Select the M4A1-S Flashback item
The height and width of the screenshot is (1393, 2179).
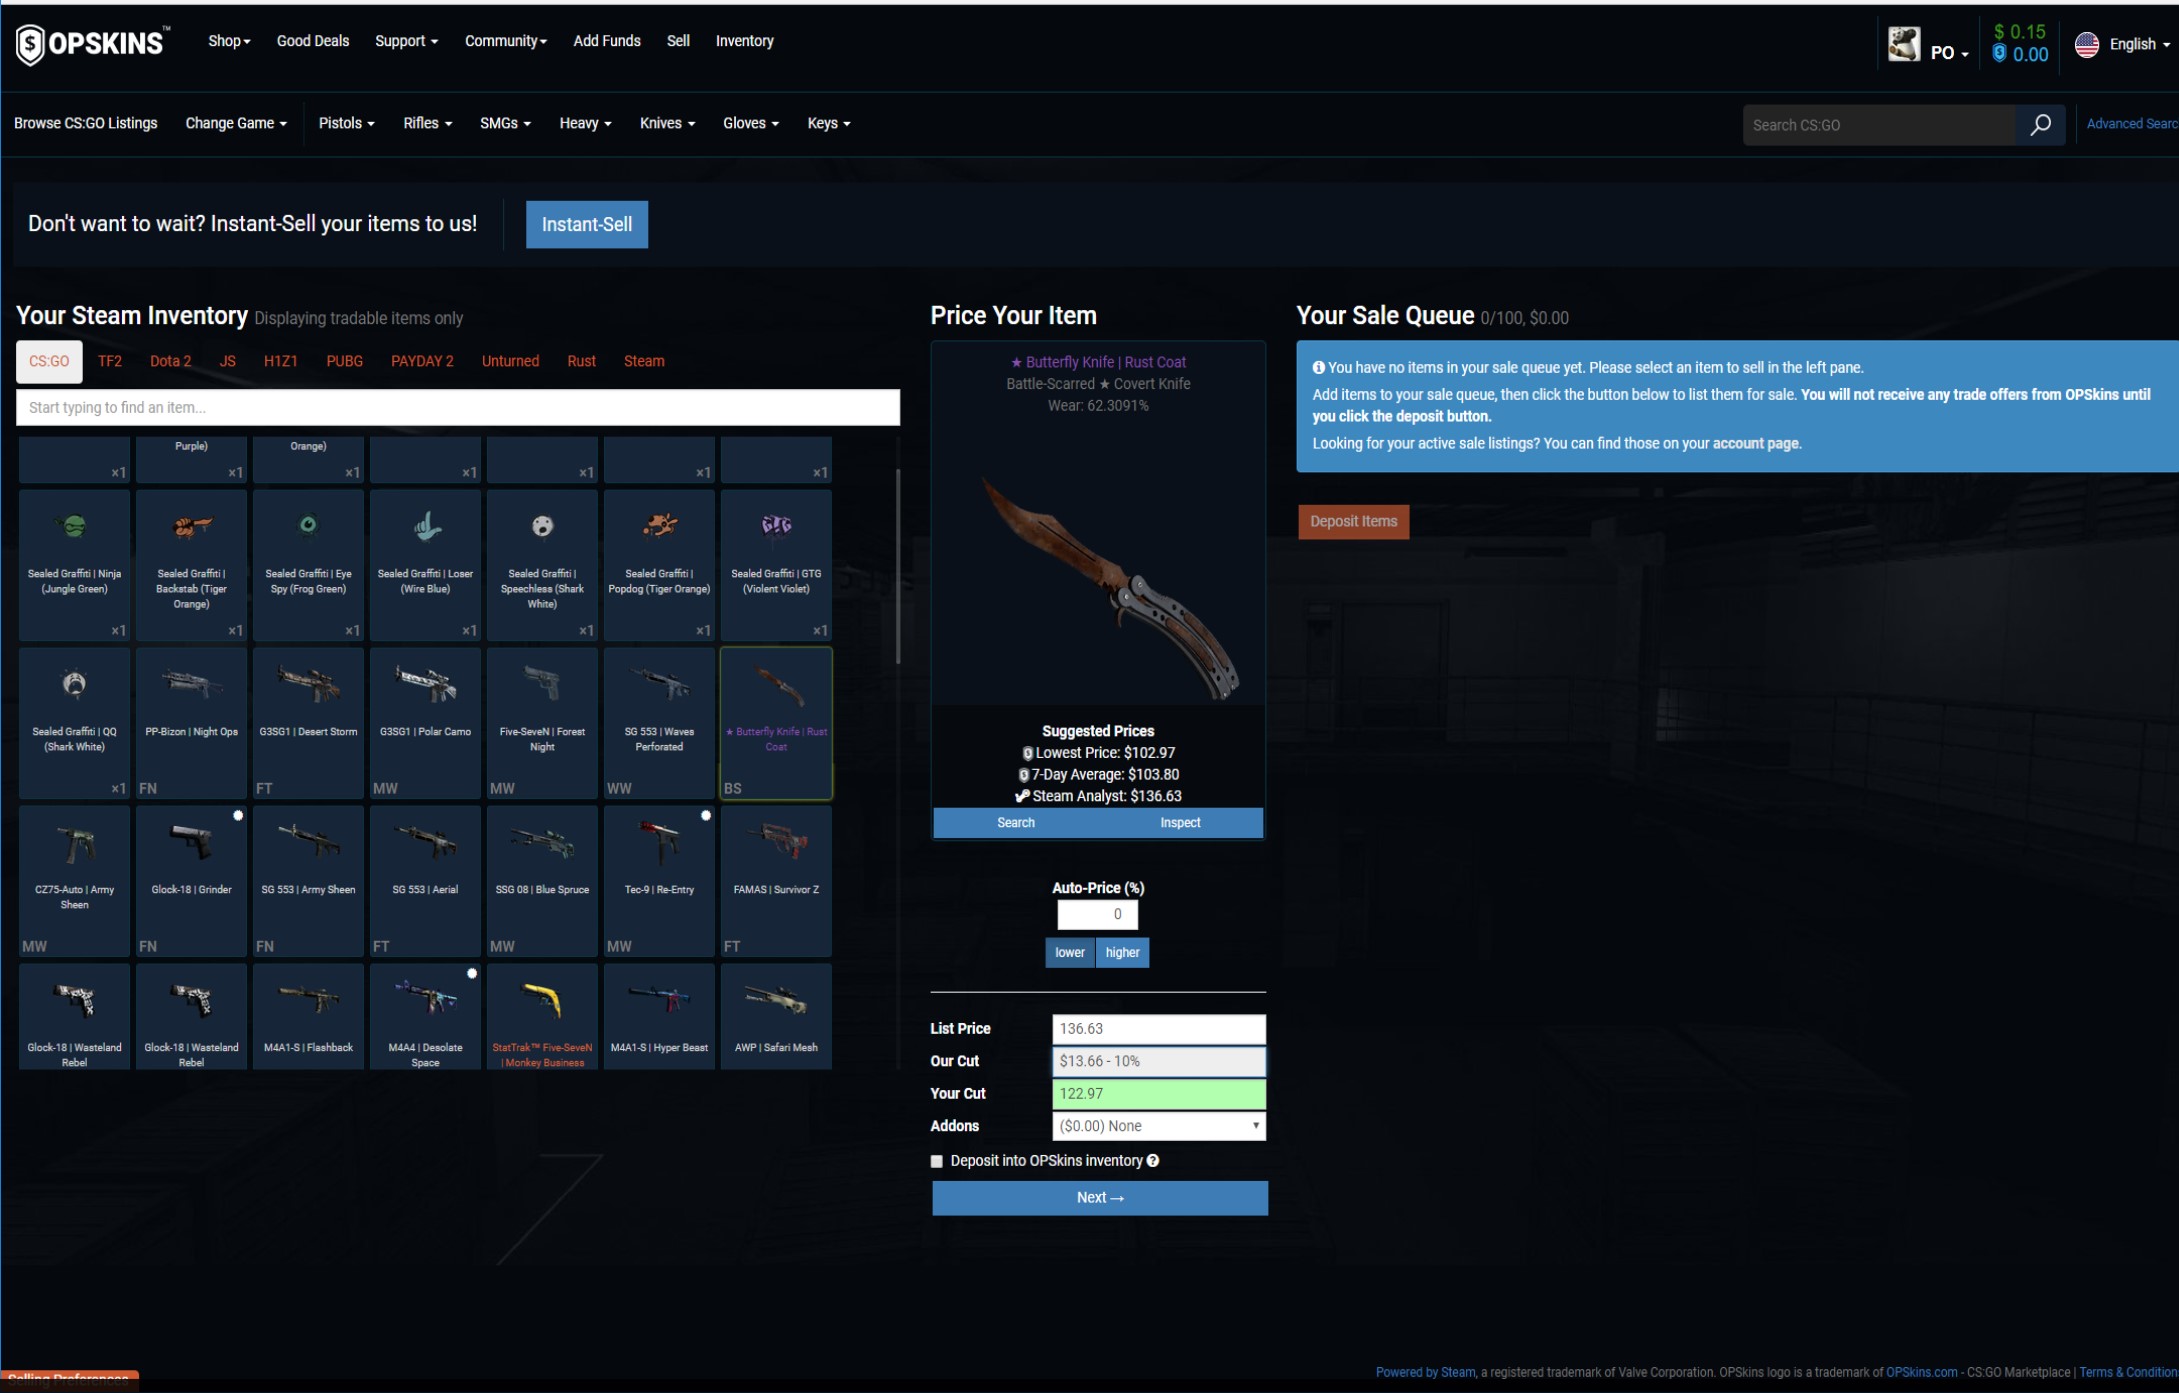tap(308, 1017)
